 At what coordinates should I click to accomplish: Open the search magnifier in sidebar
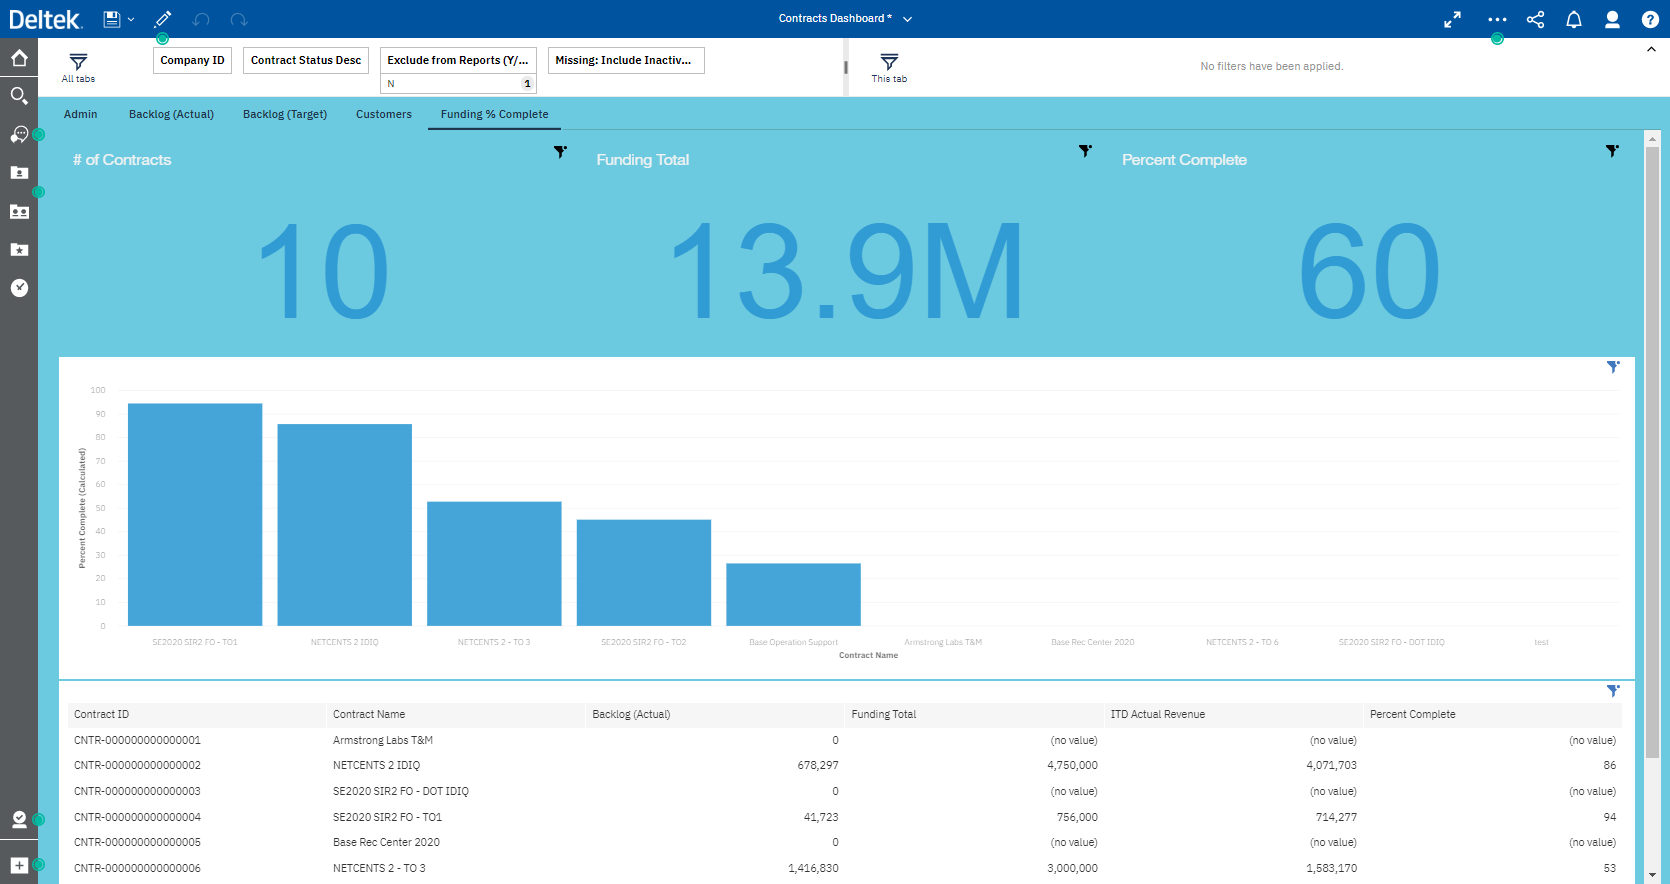(x=19, y=96)
